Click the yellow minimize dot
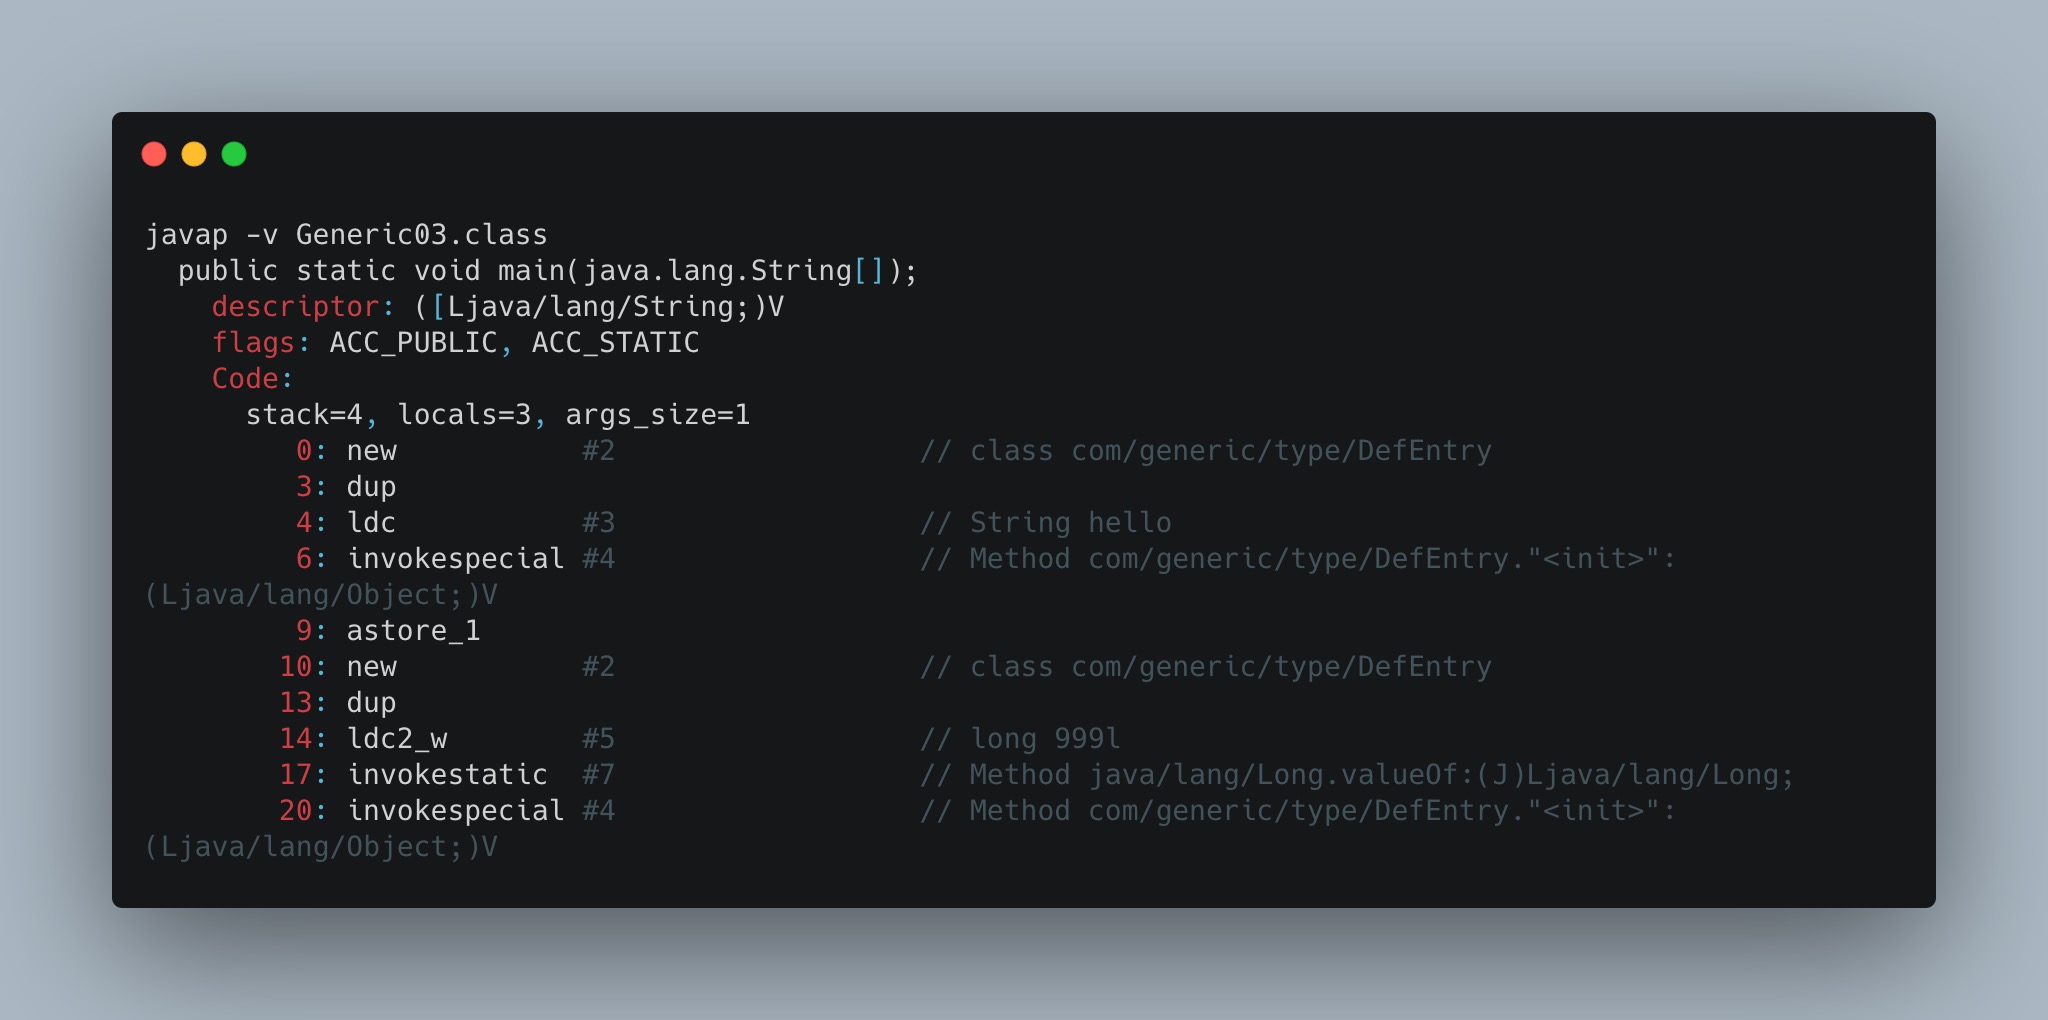This screenshot has width=2048, height=1020. [194, 154]
